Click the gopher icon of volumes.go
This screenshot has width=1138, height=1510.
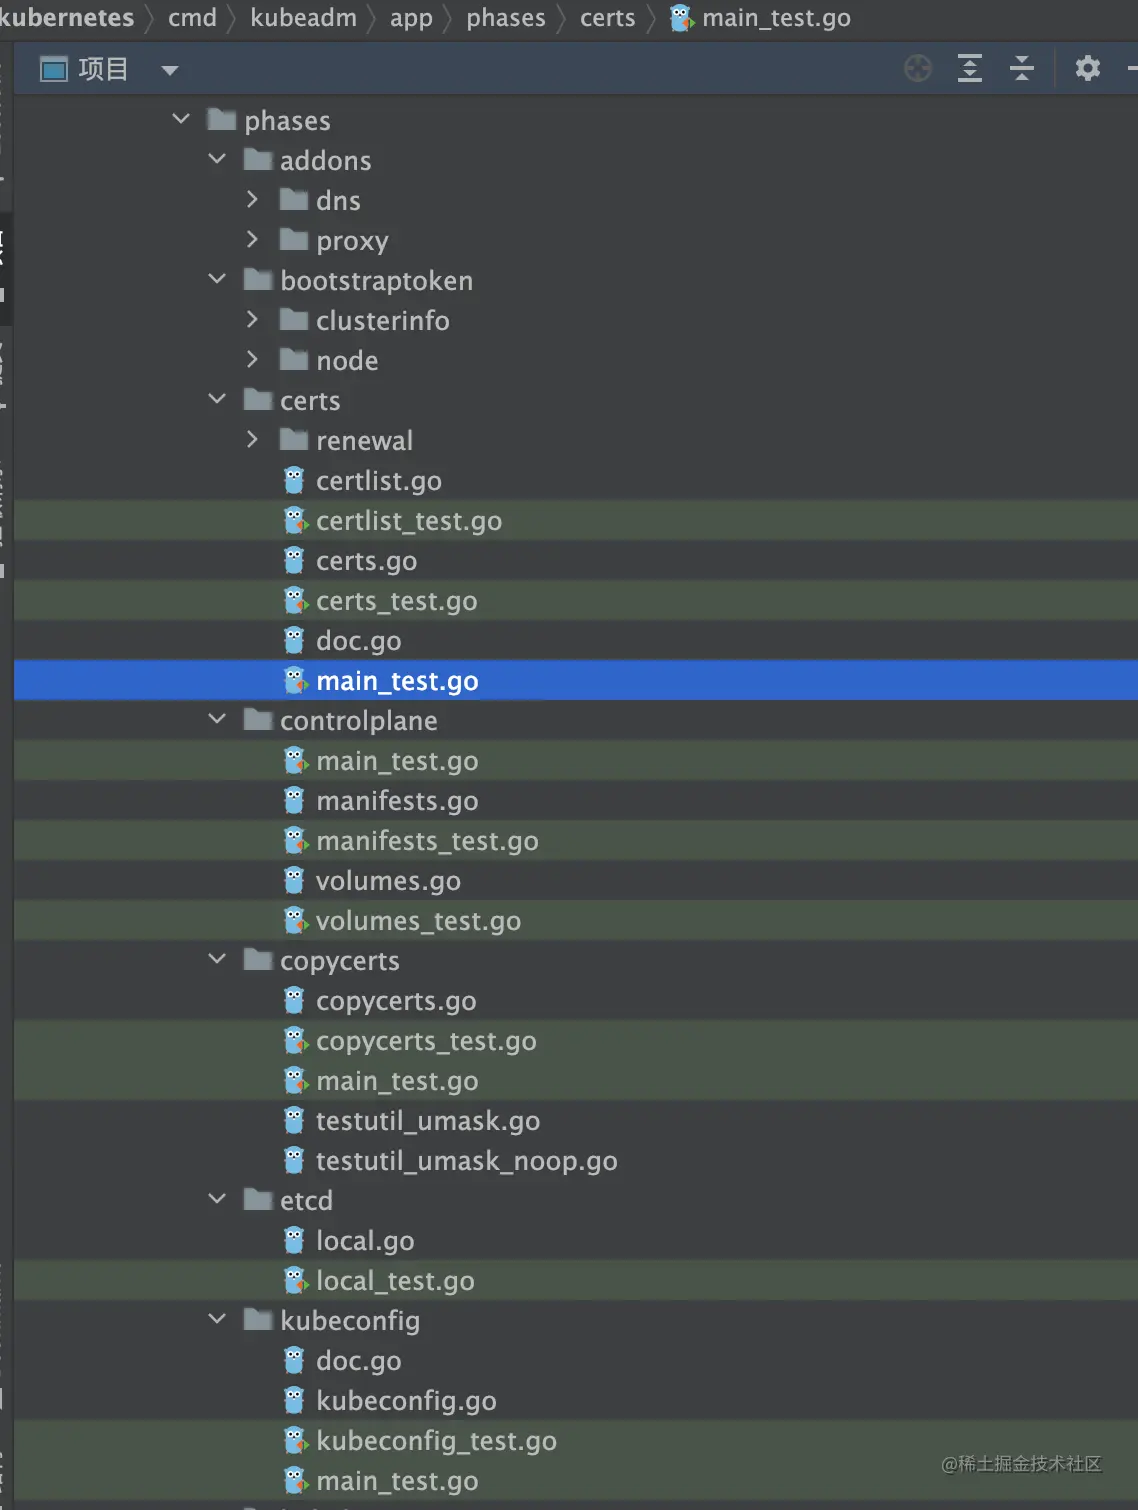coord(294,880)
